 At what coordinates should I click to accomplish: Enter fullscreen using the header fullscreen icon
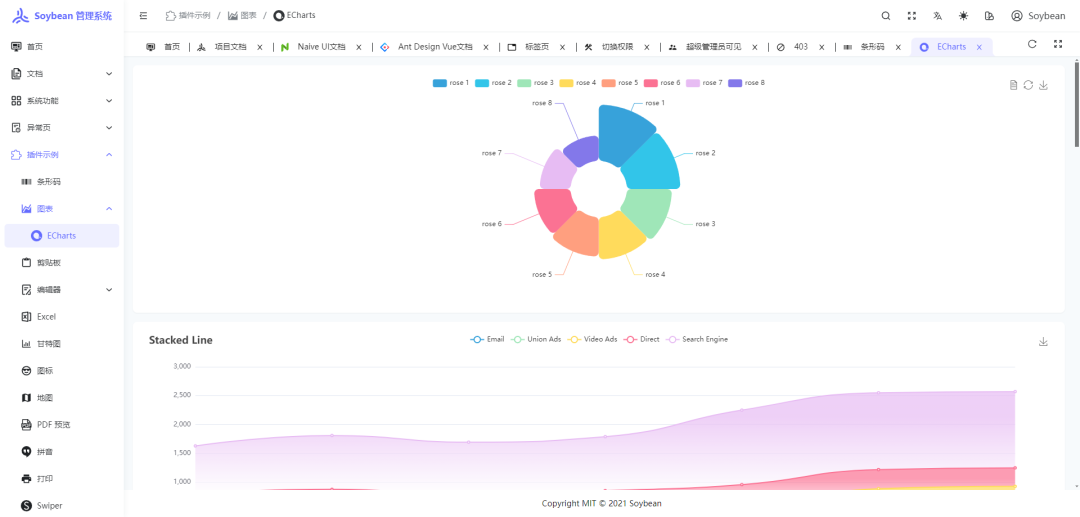(x=912, y=16)
